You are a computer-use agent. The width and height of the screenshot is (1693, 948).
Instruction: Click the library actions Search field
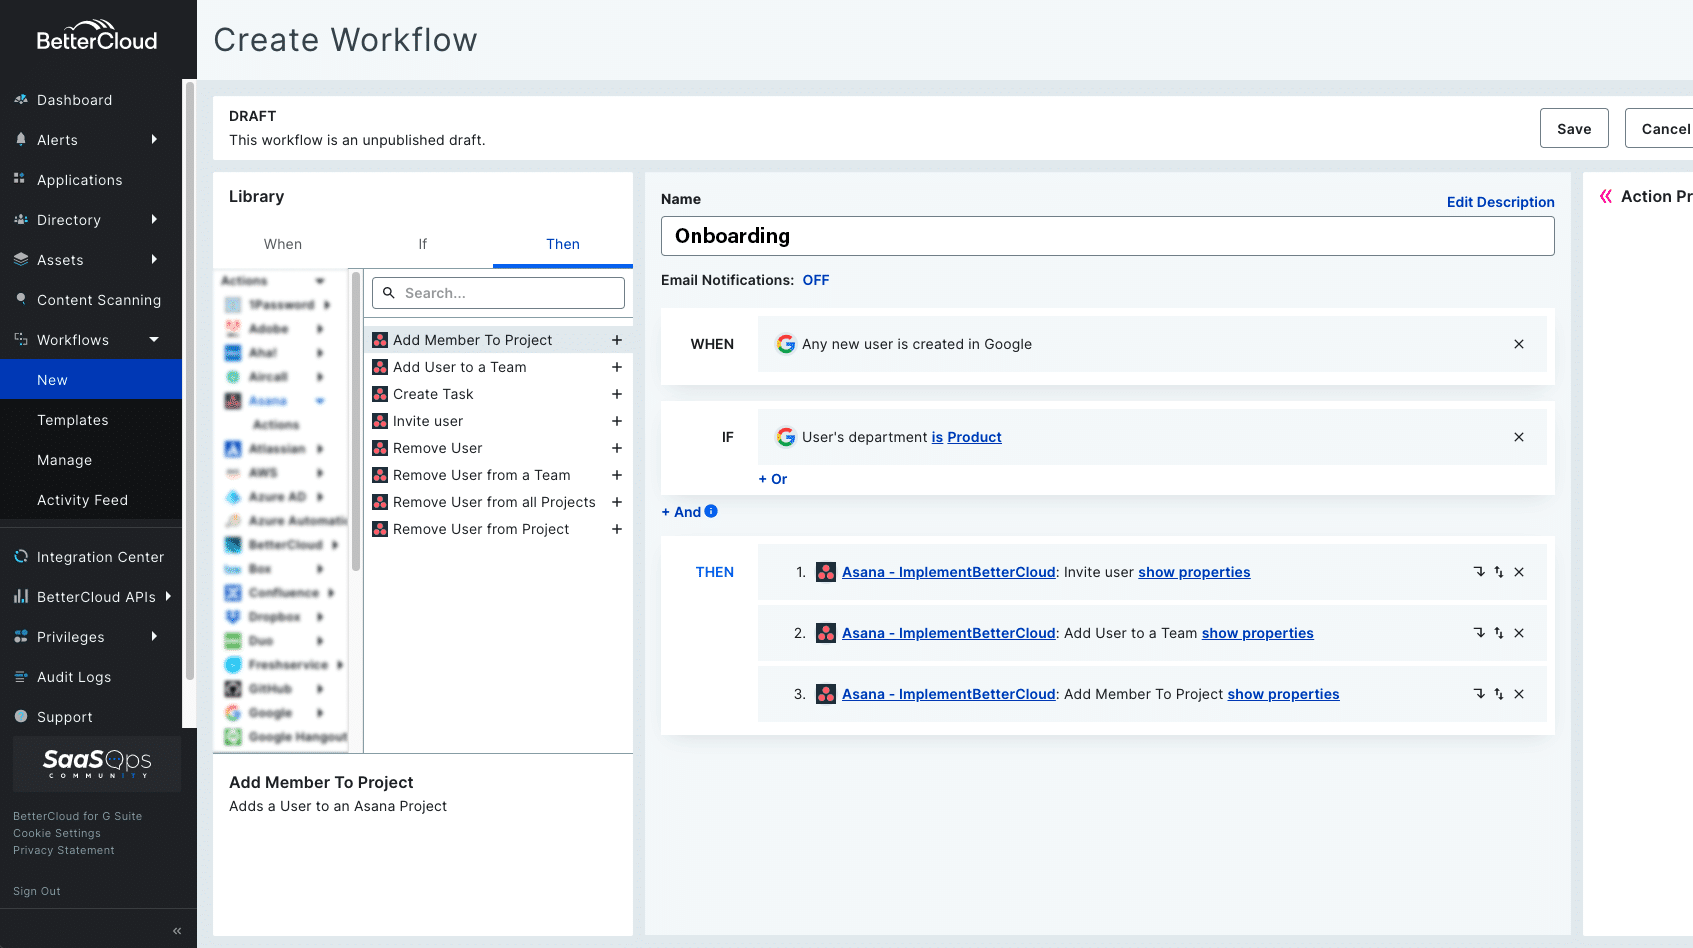point(498,293)
